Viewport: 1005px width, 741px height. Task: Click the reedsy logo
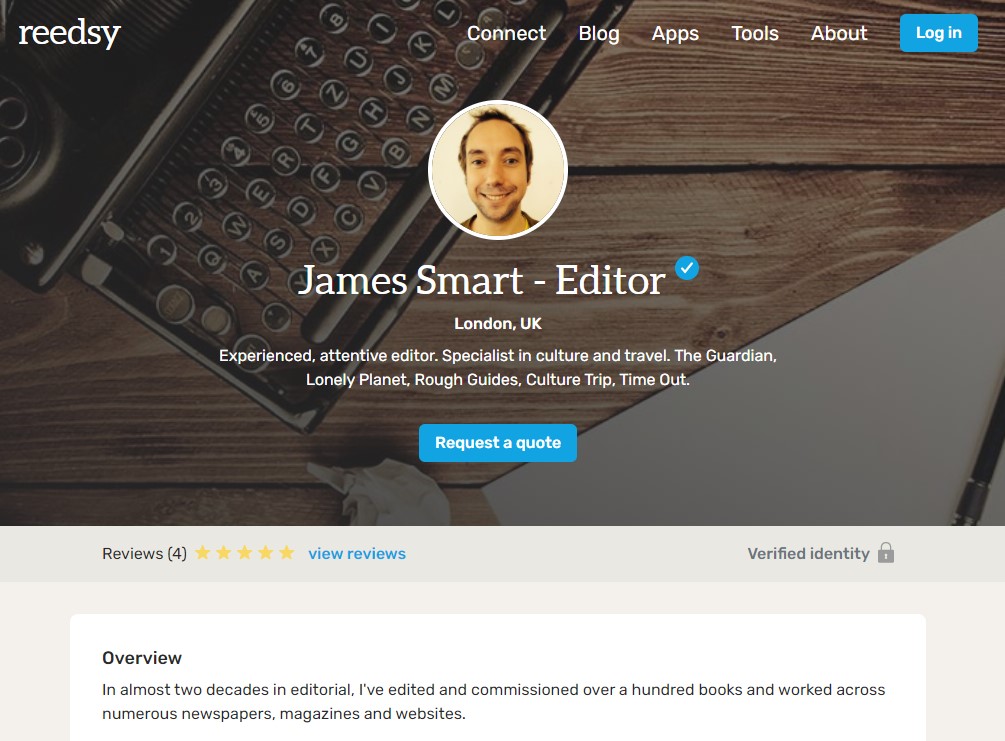coord(69,33)
